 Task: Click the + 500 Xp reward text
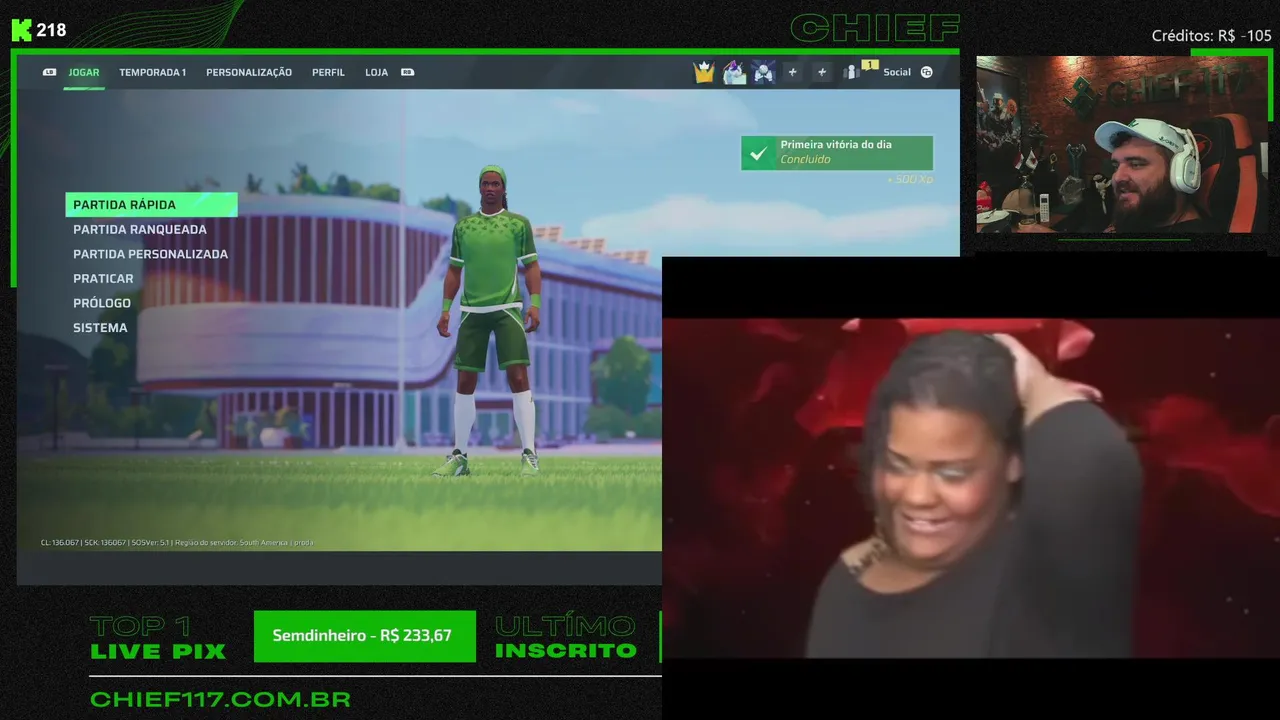click(x=910, y=179)
